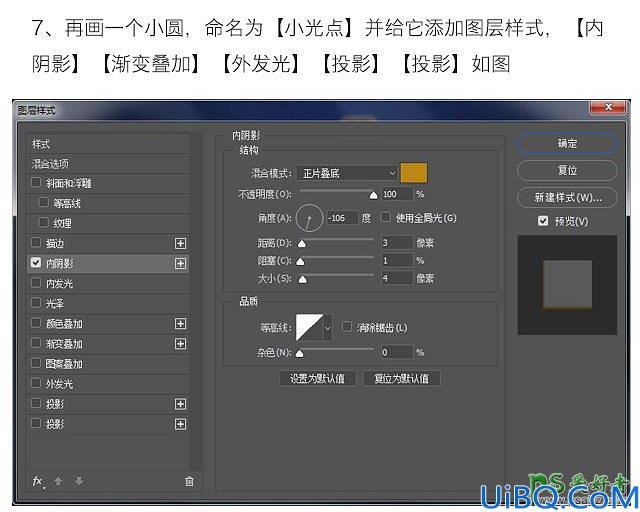
Task: Click the 杂色 field showing 0
Action: pos(397,352)
